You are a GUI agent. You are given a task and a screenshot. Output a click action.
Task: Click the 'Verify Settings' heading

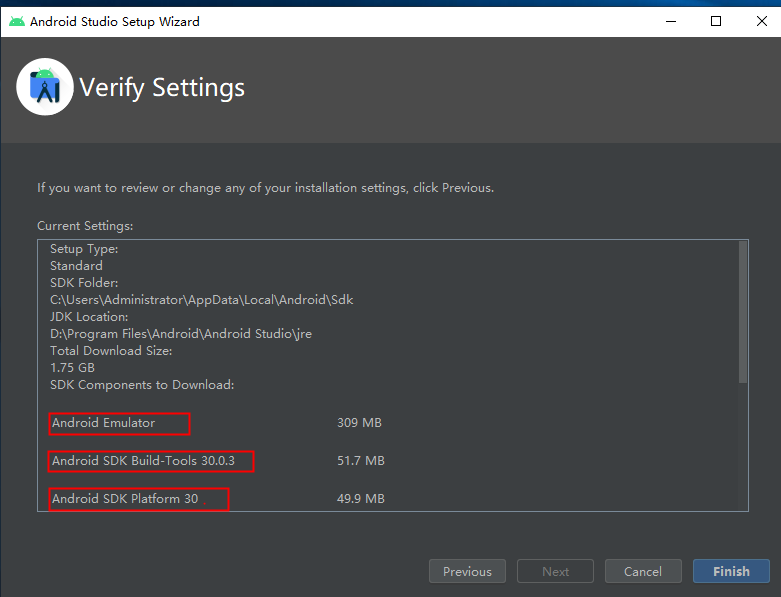tap(162, 88)
